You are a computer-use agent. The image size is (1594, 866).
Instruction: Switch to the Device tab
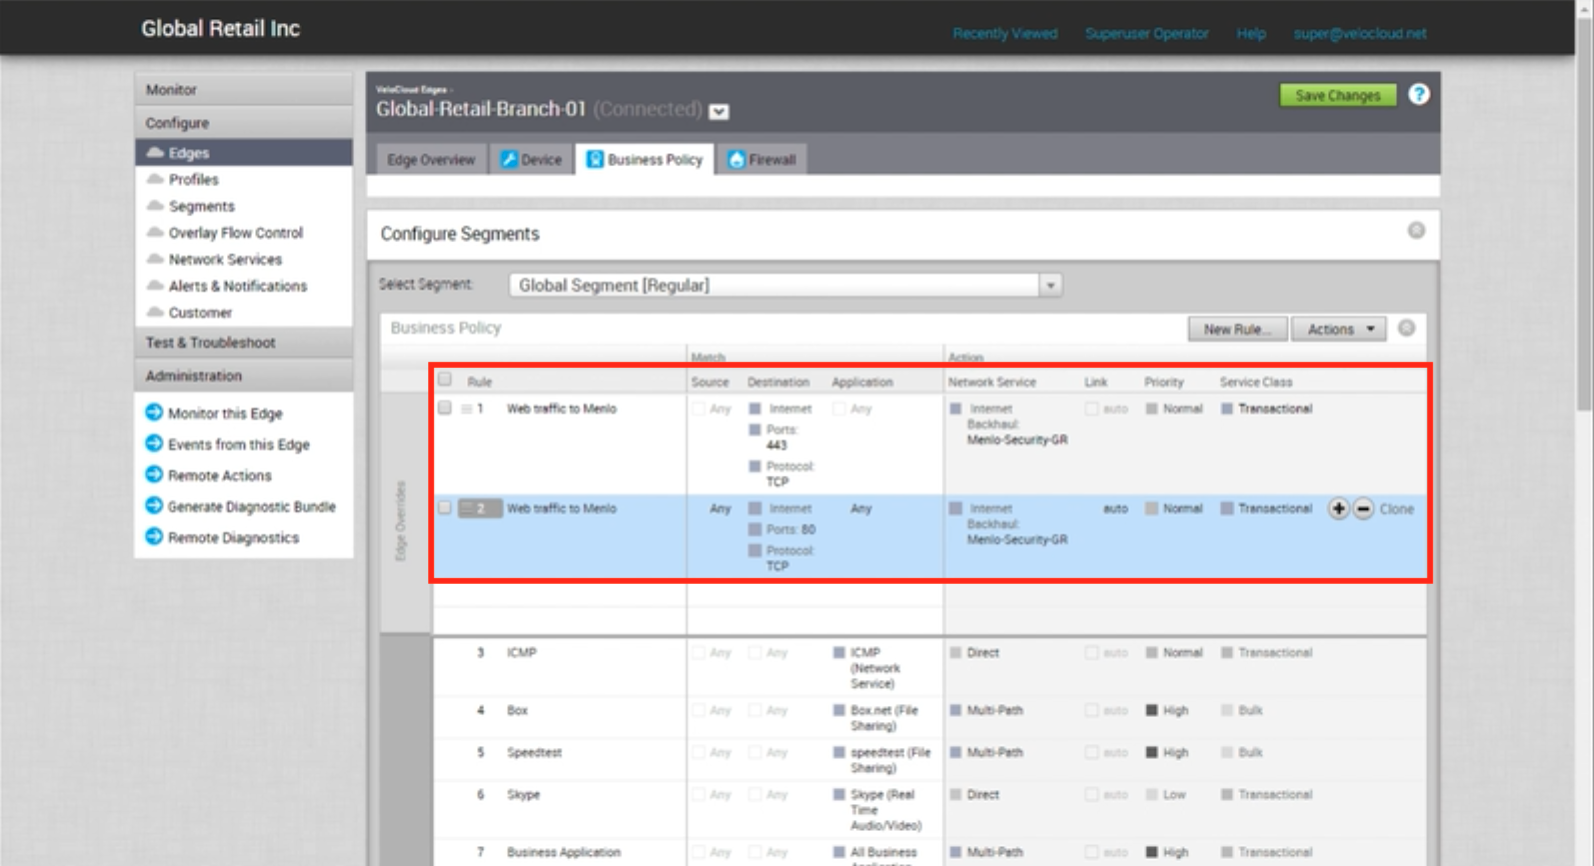click(532, 160)
